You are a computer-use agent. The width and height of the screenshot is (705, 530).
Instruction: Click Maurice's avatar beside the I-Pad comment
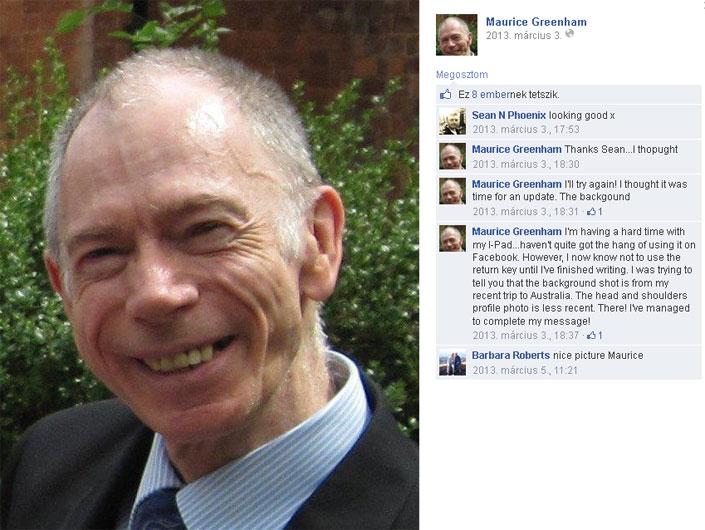(452, 238)
